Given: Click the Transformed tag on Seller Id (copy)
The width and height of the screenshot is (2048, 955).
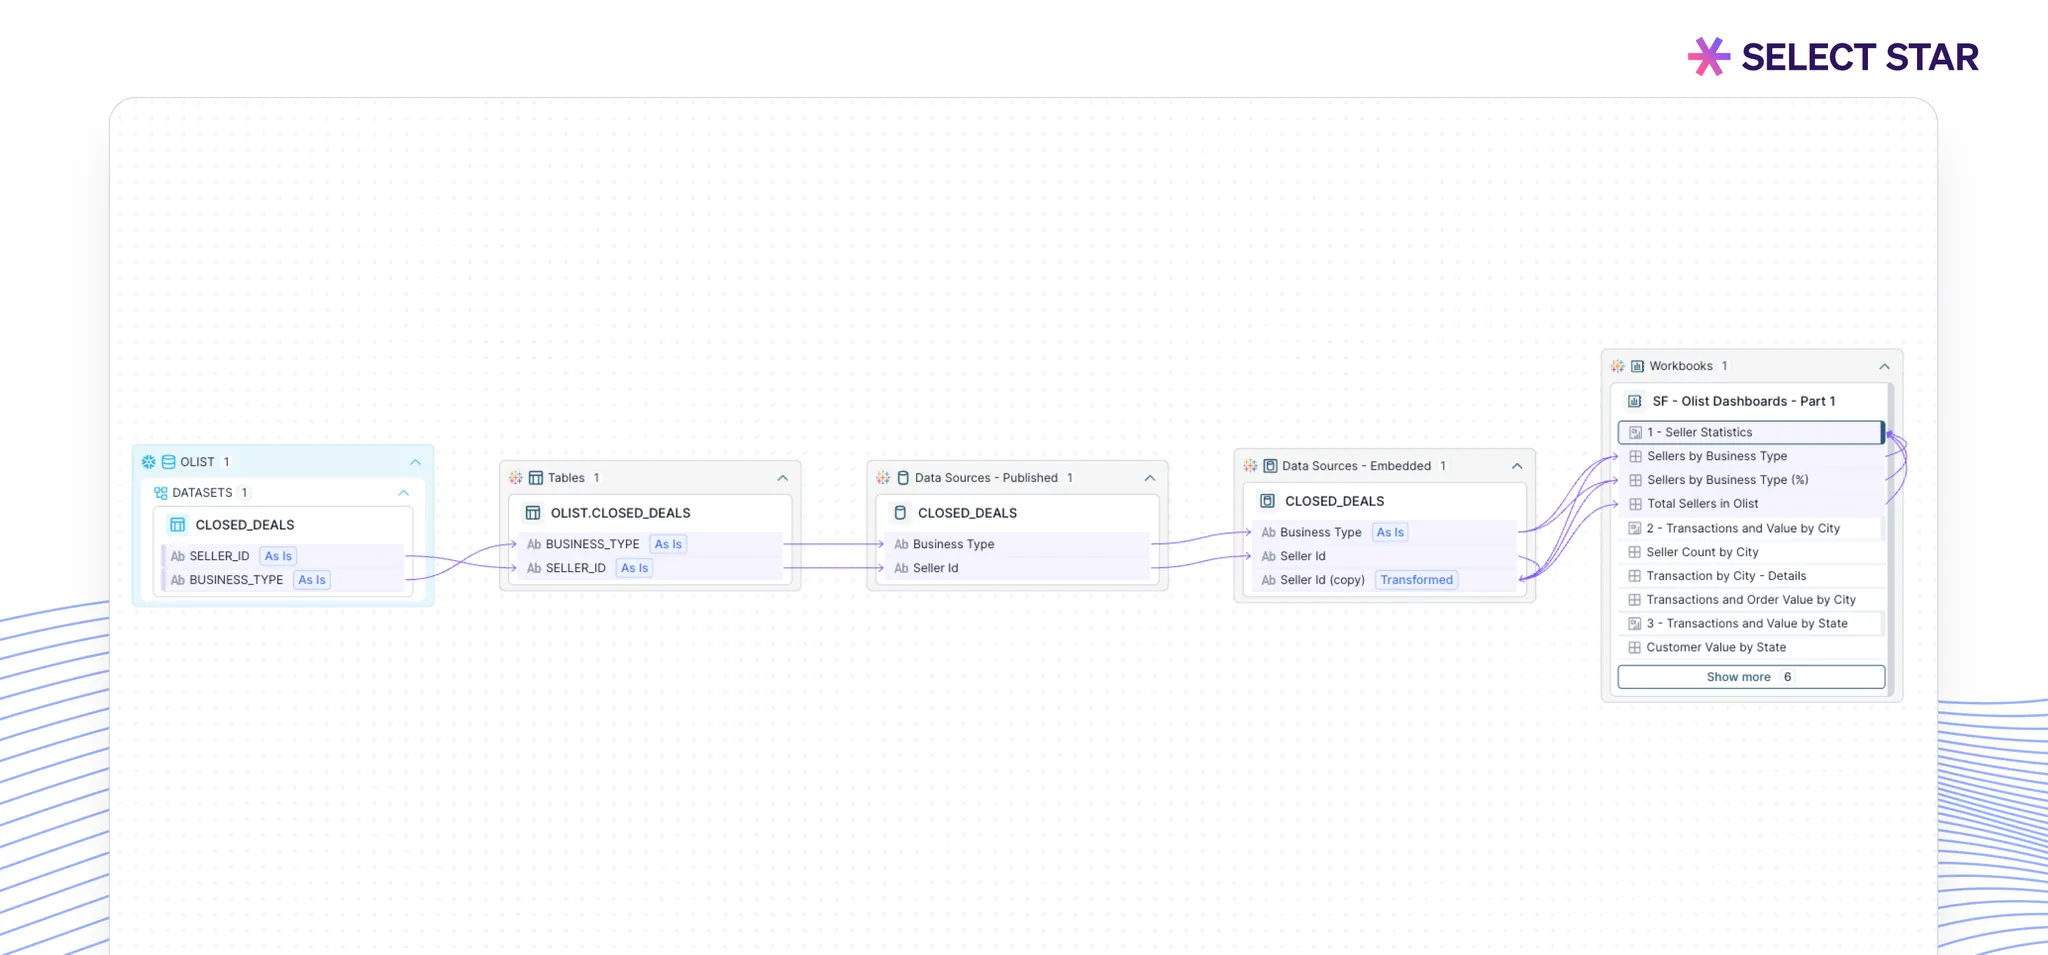Looking at the screenshot, I should click(1416, 580).
